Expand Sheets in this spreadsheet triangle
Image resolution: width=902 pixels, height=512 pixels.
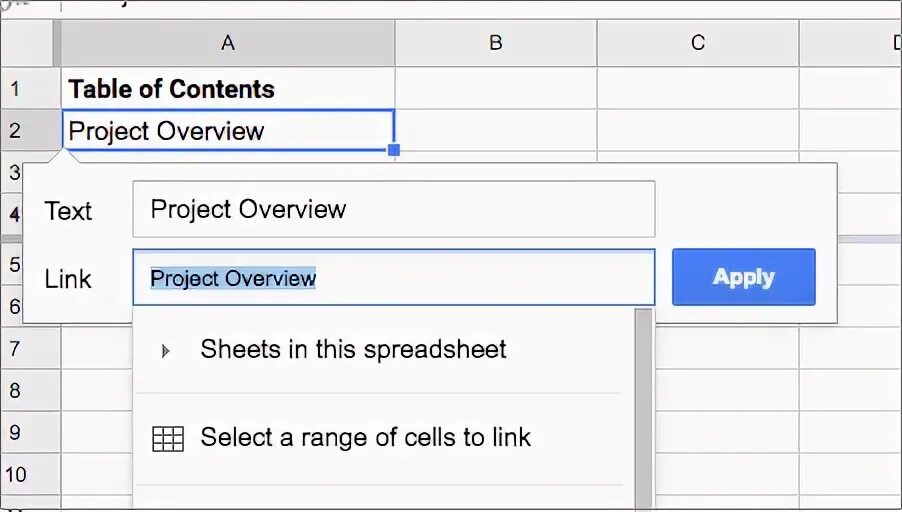(x=166, y=351)
